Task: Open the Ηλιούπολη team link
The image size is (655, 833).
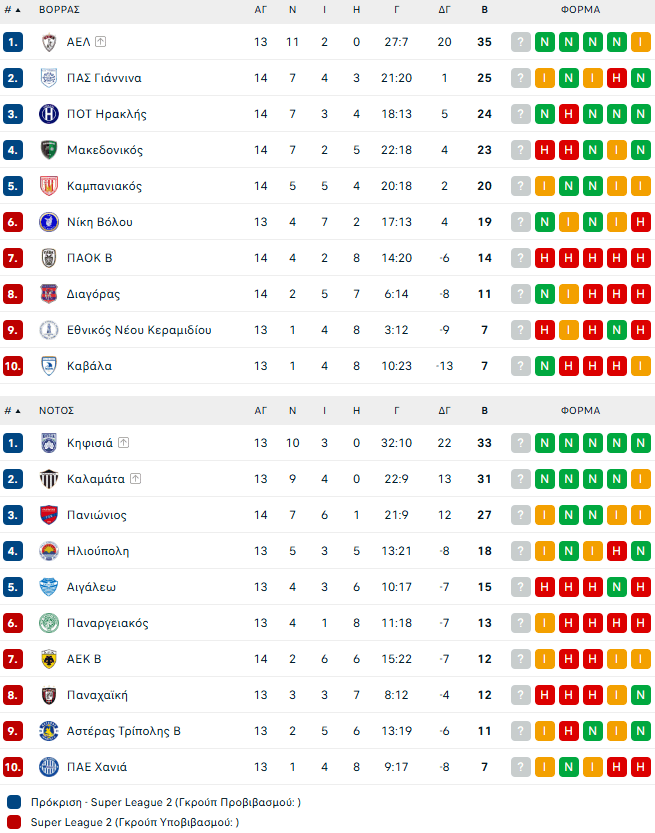Action: [x=98, y=551]
